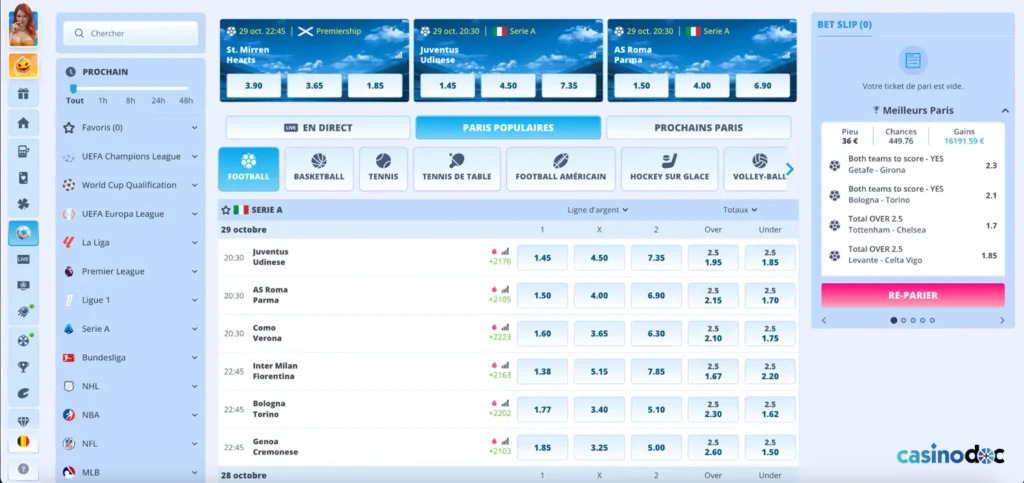Open the UEFA Champions League logo entry
The height and width of the screenshot is (483, 1024).
[69, 157]
